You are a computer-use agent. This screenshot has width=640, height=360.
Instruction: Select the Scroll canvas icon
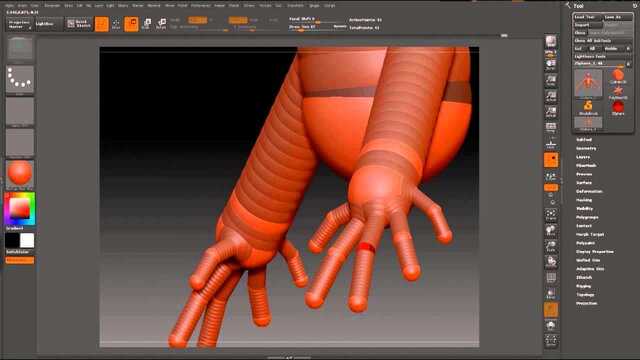pyautogui.click(x=551, y=64)
